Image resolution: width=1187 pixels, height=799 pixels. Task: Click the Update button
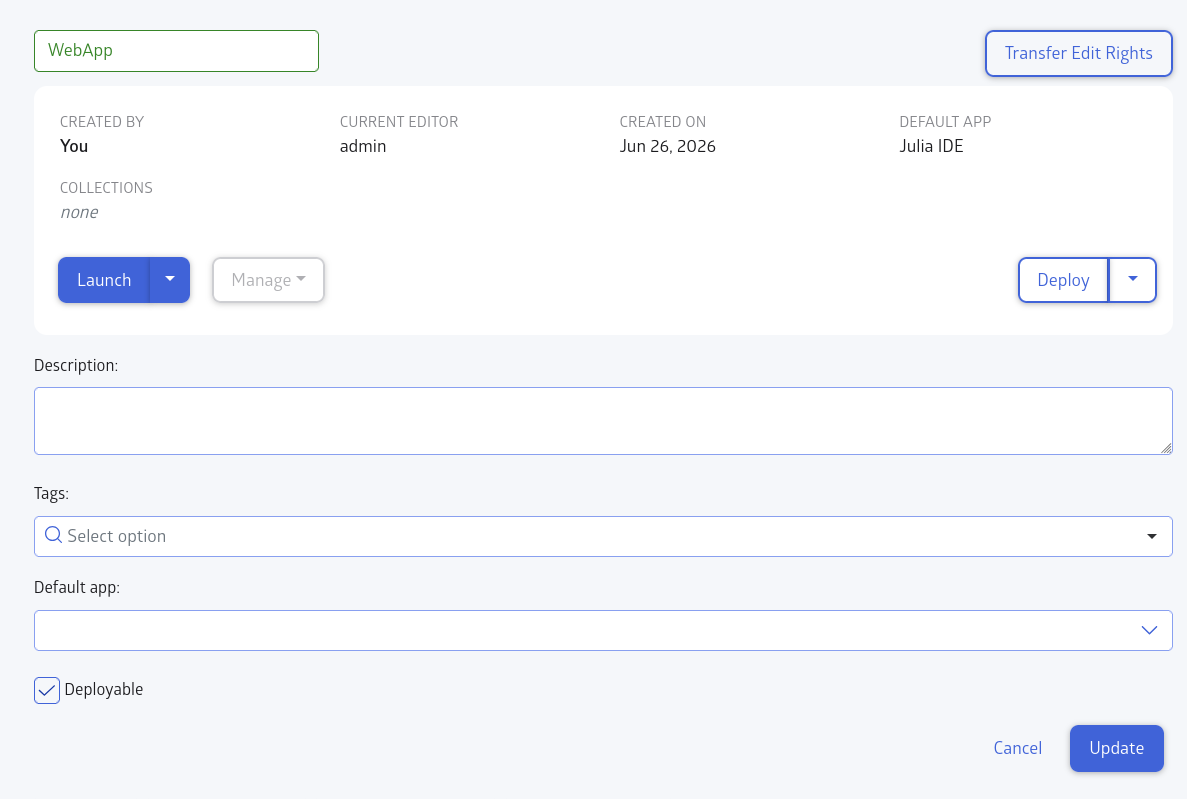pos(1117,748)
